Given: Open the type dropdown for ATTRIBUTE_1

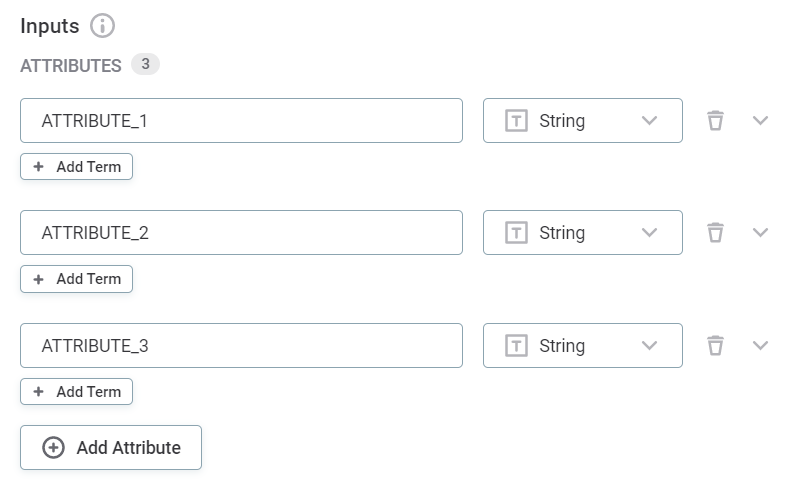Looking at the screenshot, I should (x=649, y=121).
